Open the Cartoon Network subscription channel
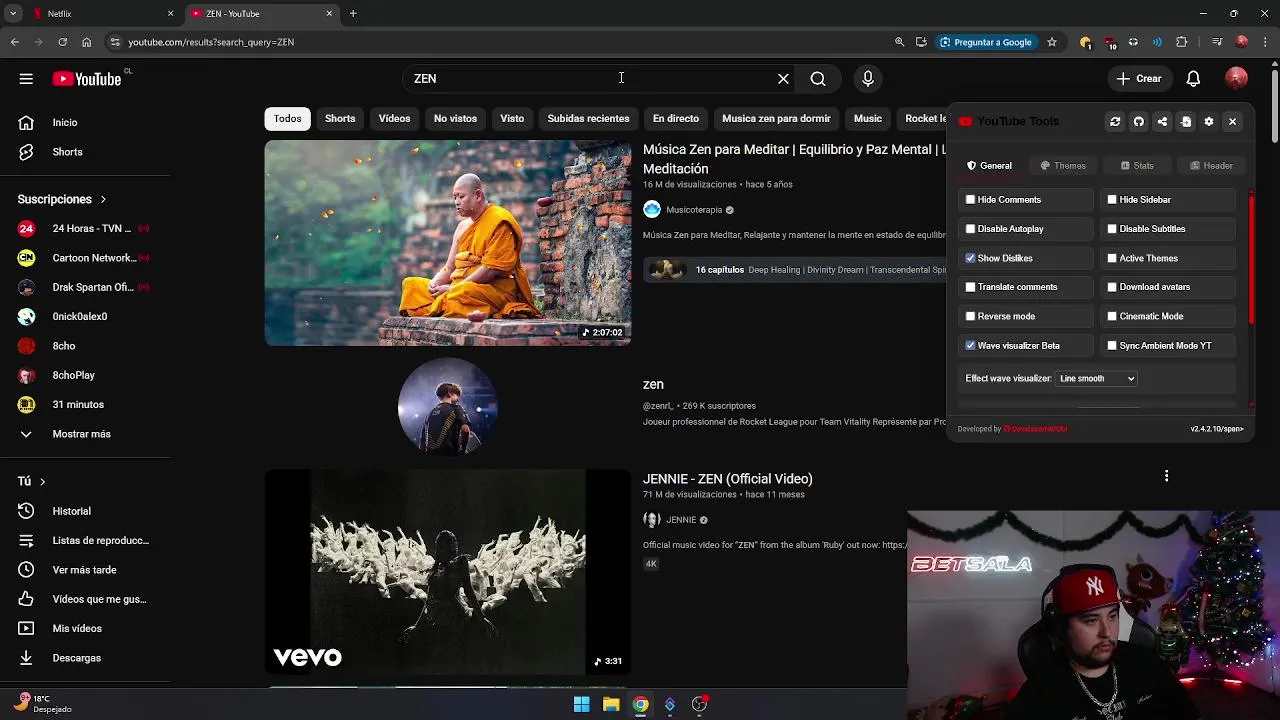Screen dimensions: 1280x720 pyautogui.click(x=85, y=258)
